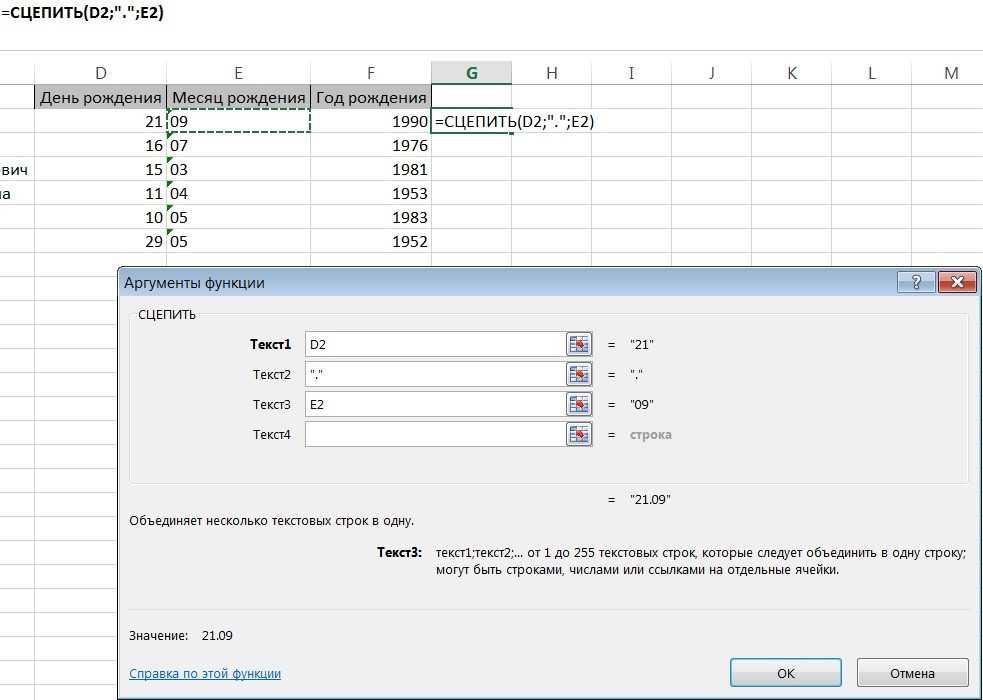Click range selector icon for Текст3
The image size is (983, 700).
tap(579, 404)
